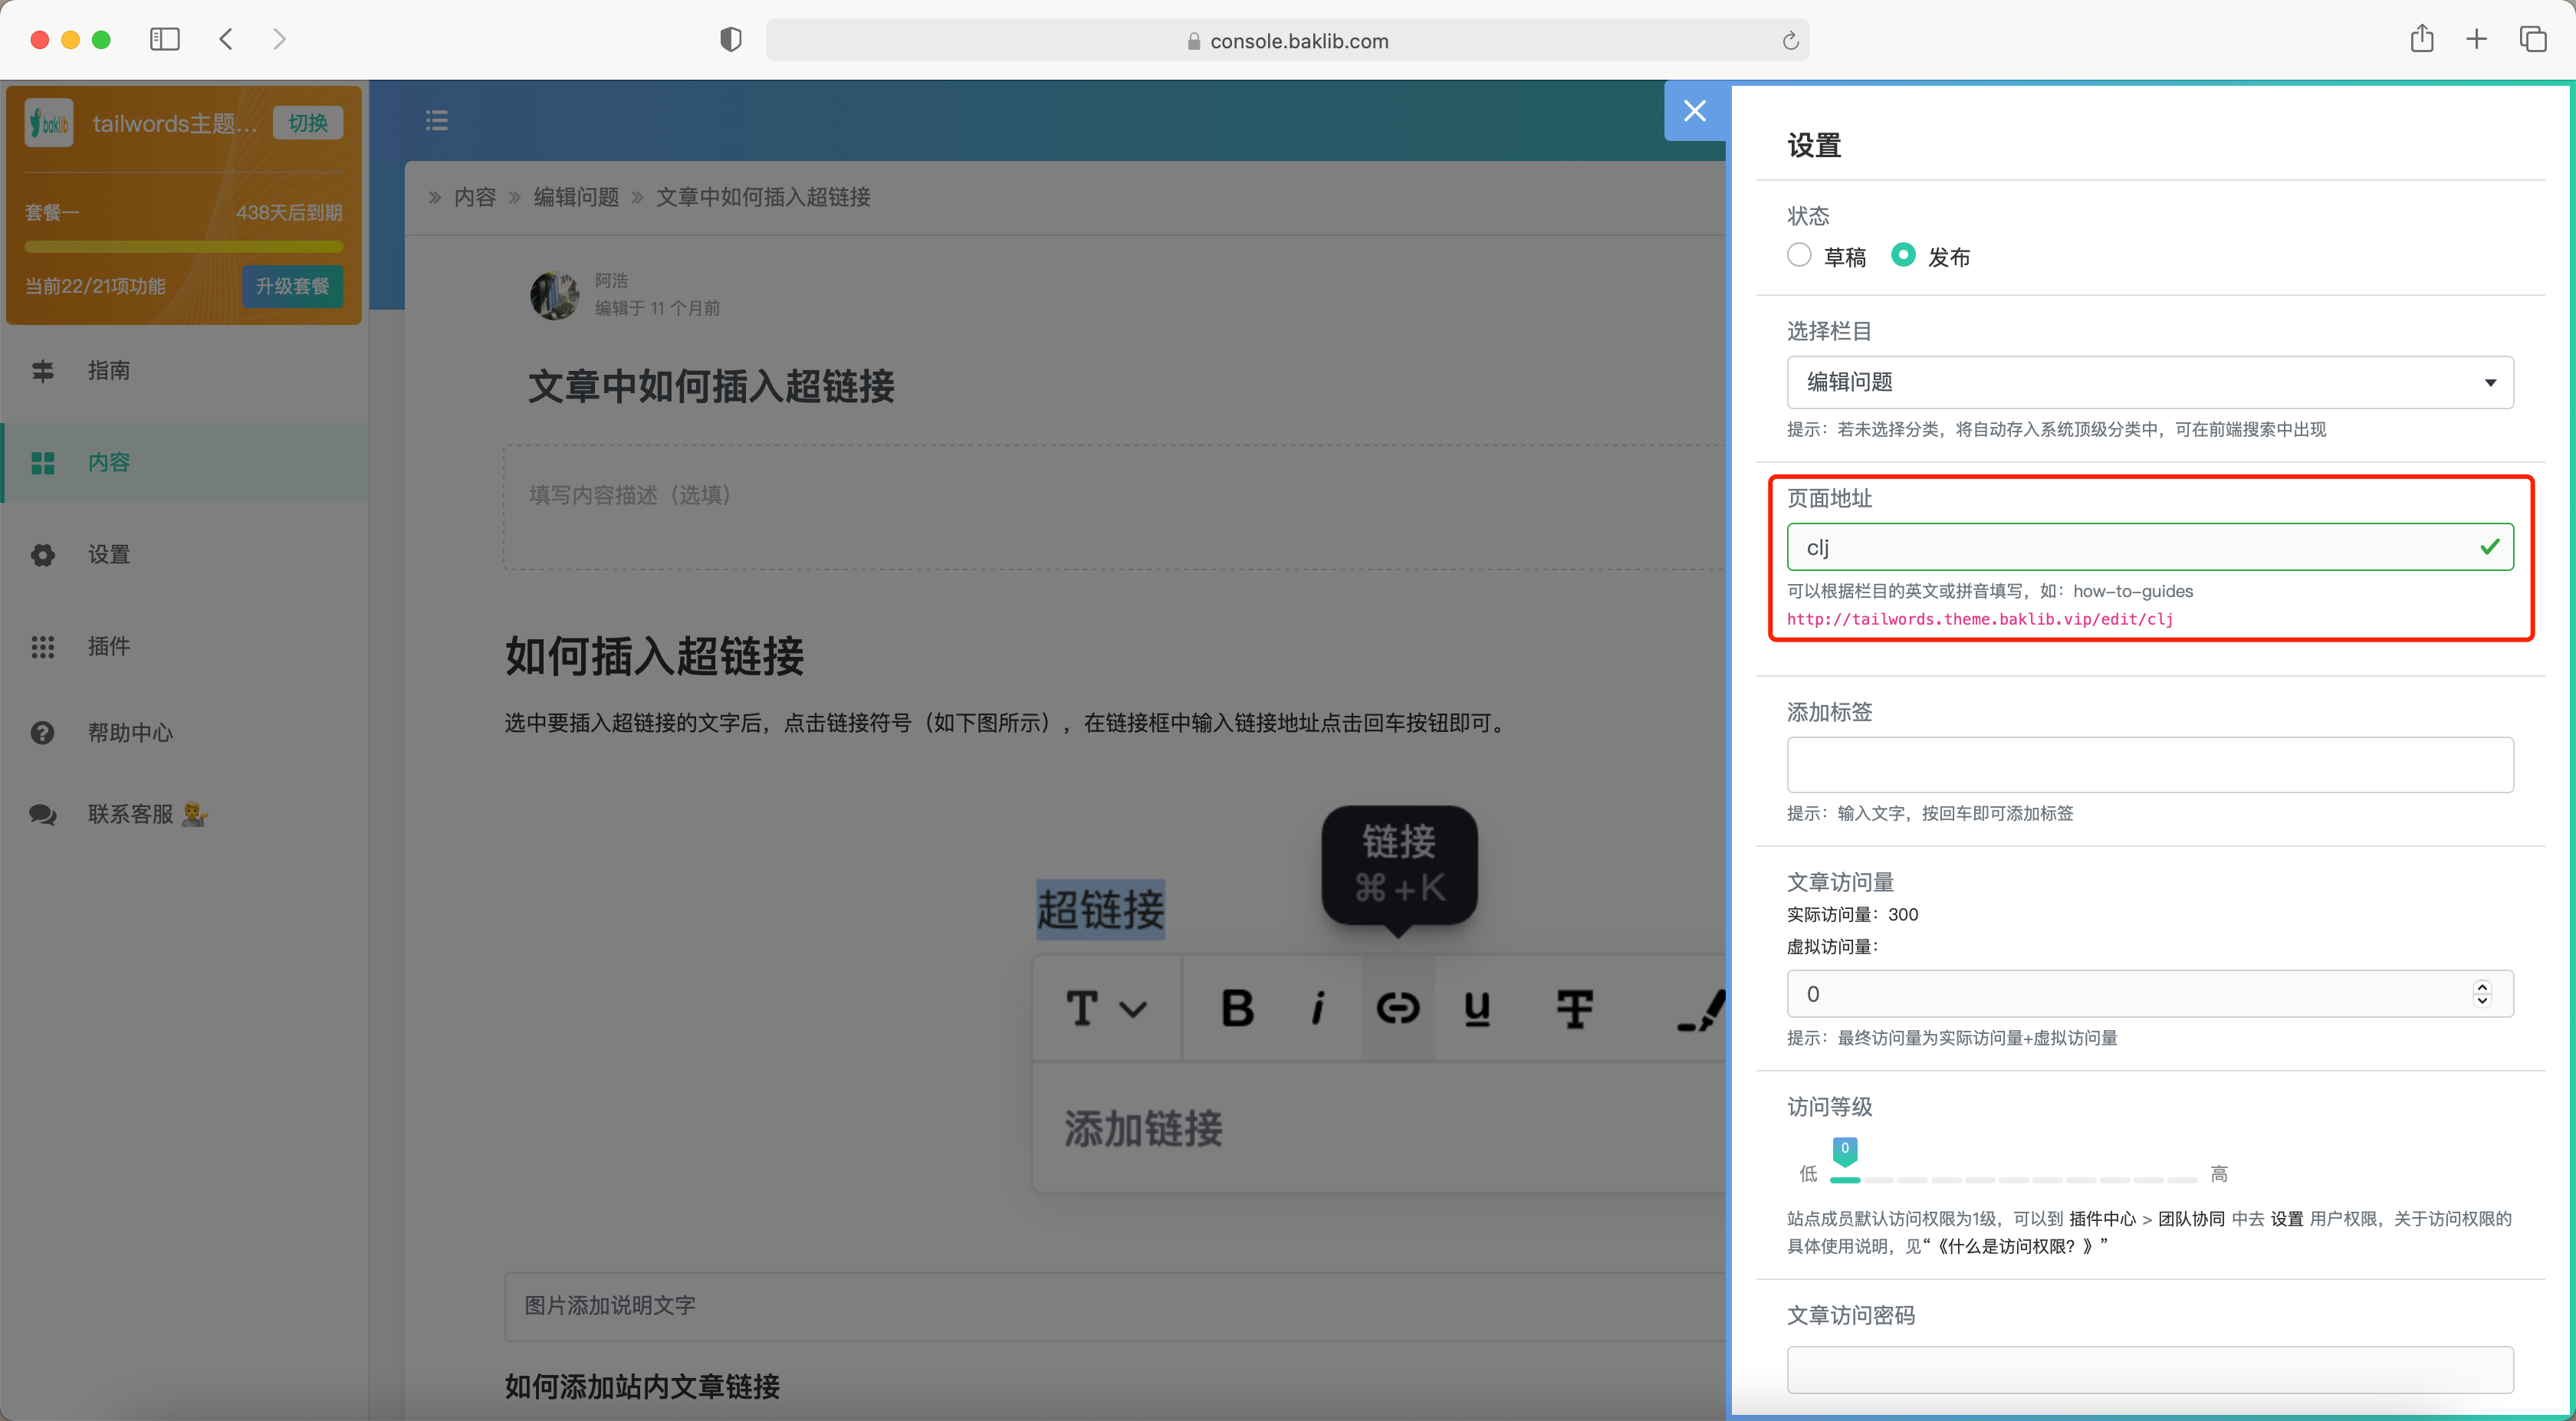Open the tailwords.theme.baklib.vip/edit/clj link
Screen dimensions: 2576x1421
(1980, 619)
